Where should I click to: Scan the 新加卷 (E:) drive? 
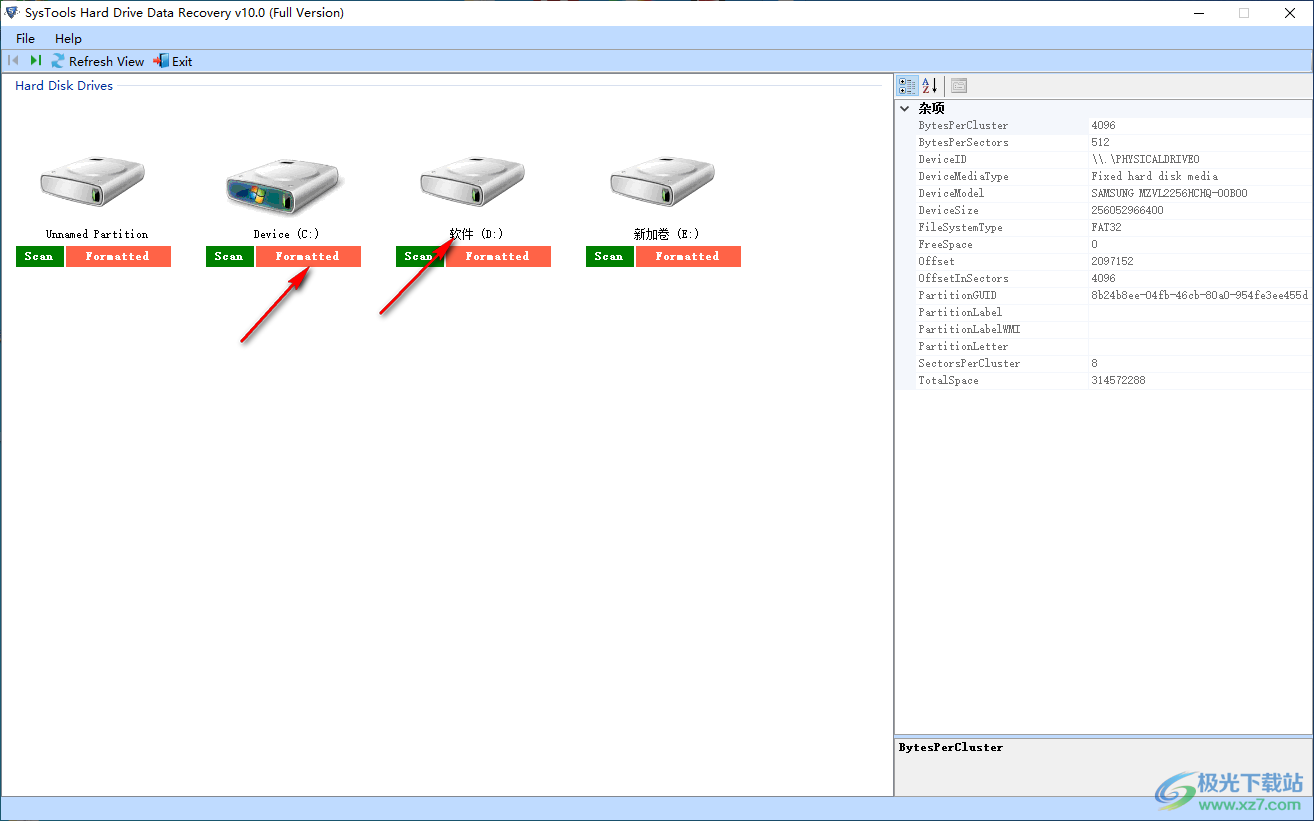tap(610, 256)
